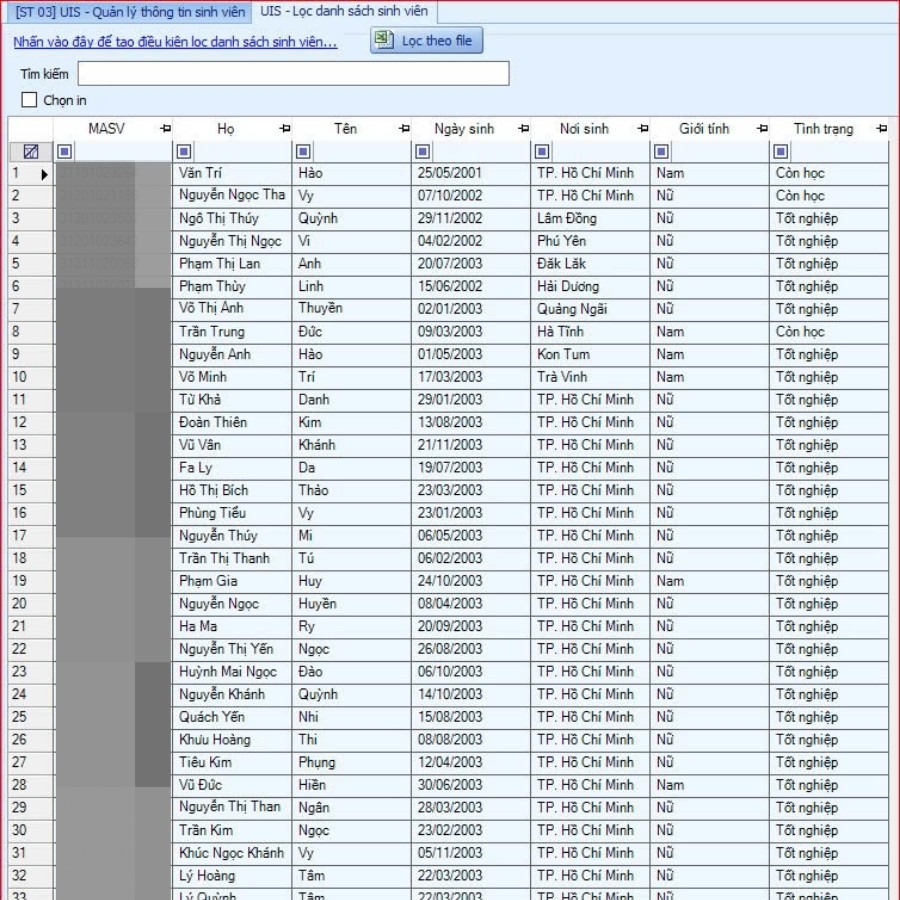Open filter operator dropdown under Họ column
The image size is (900, 900).
184,152
